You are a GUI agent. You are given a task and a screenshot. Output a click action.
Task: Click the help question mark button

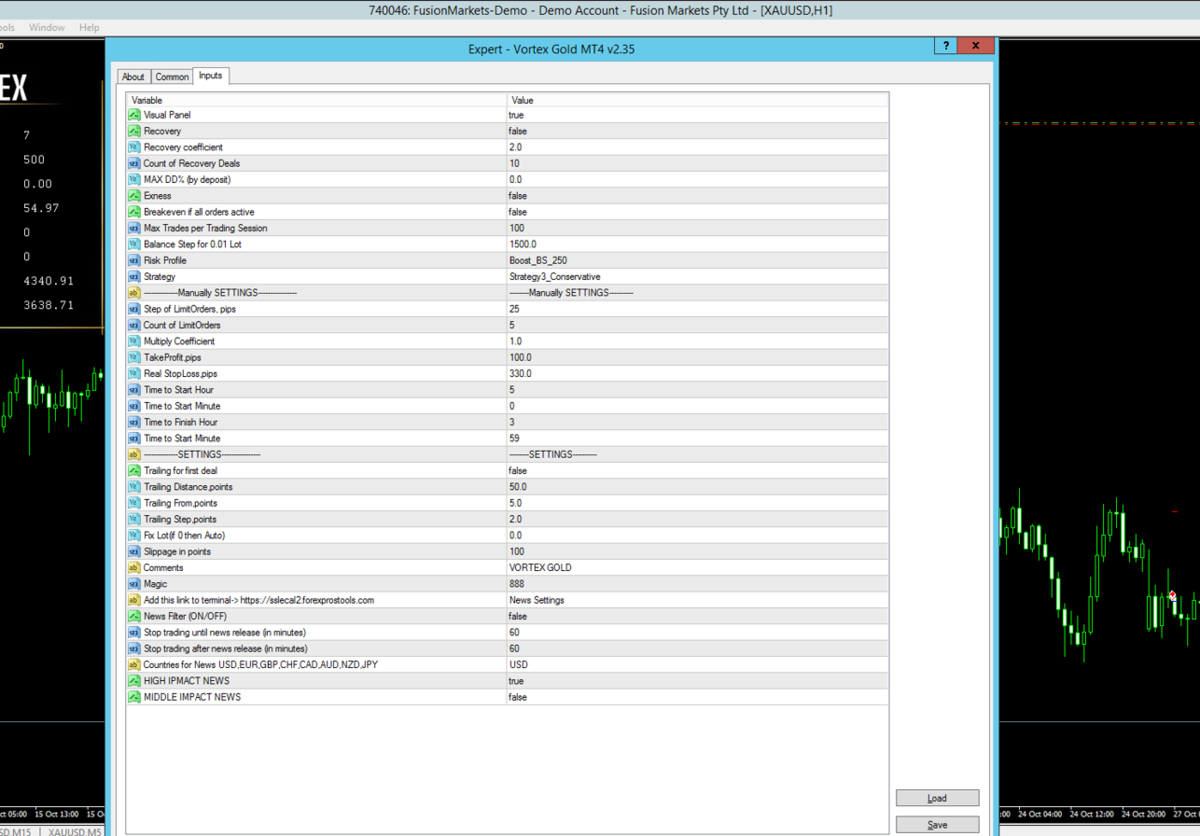coord(945,46)
